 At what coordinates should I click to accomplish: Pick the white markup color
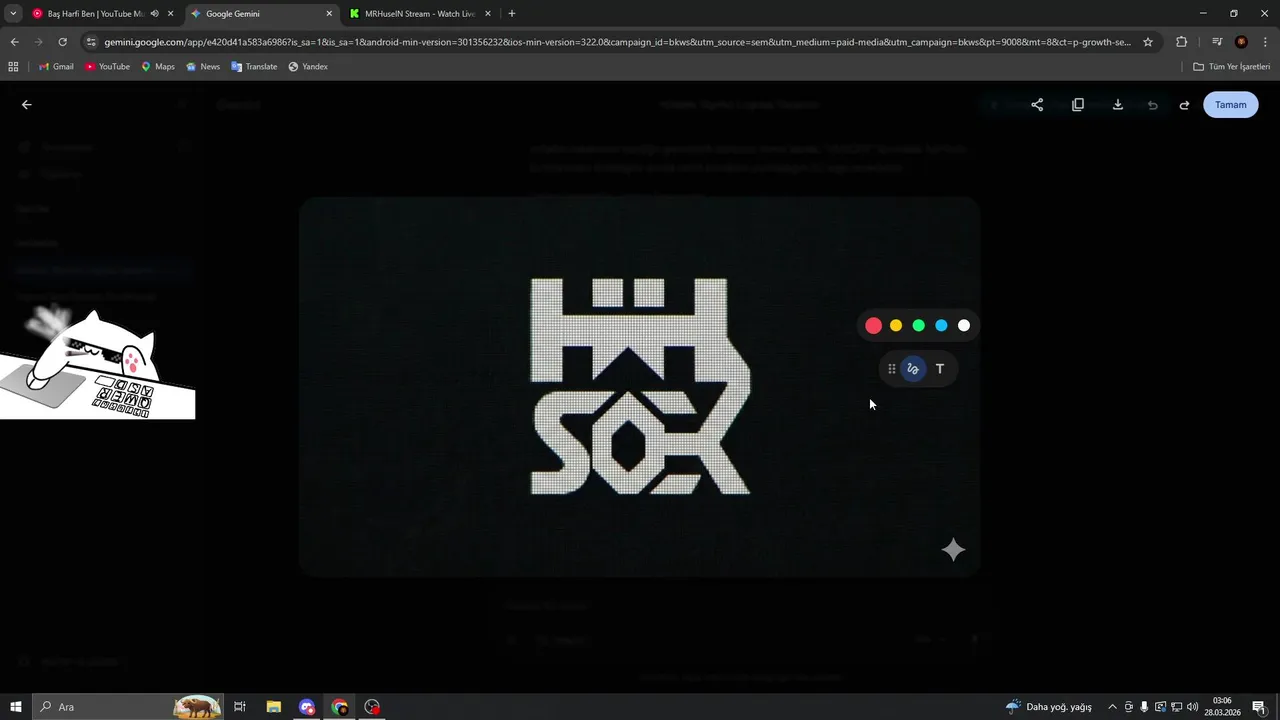tap(964, 325)
